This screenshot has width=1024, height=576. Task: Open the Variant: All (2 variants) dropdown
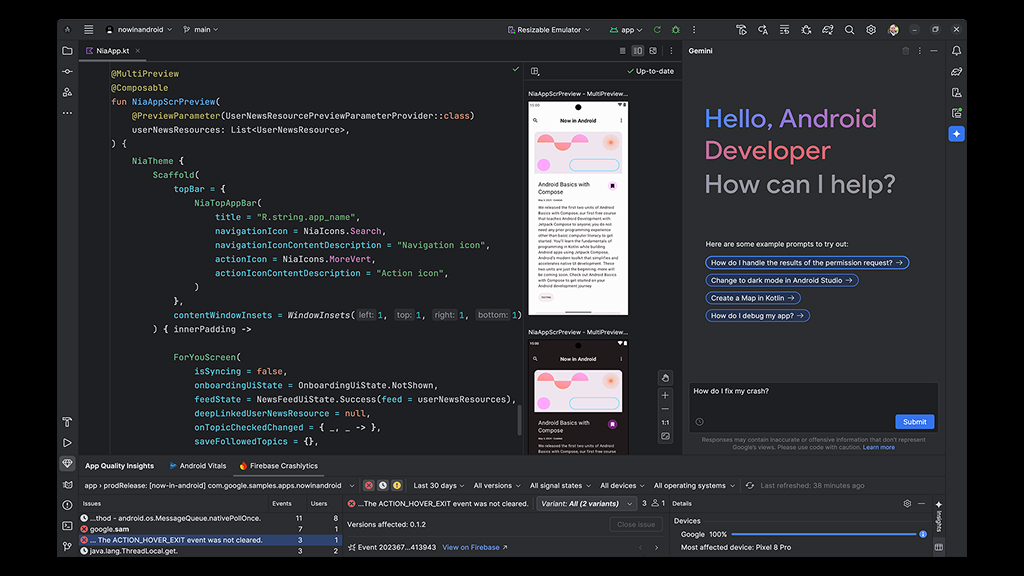[x=587, y=504]
